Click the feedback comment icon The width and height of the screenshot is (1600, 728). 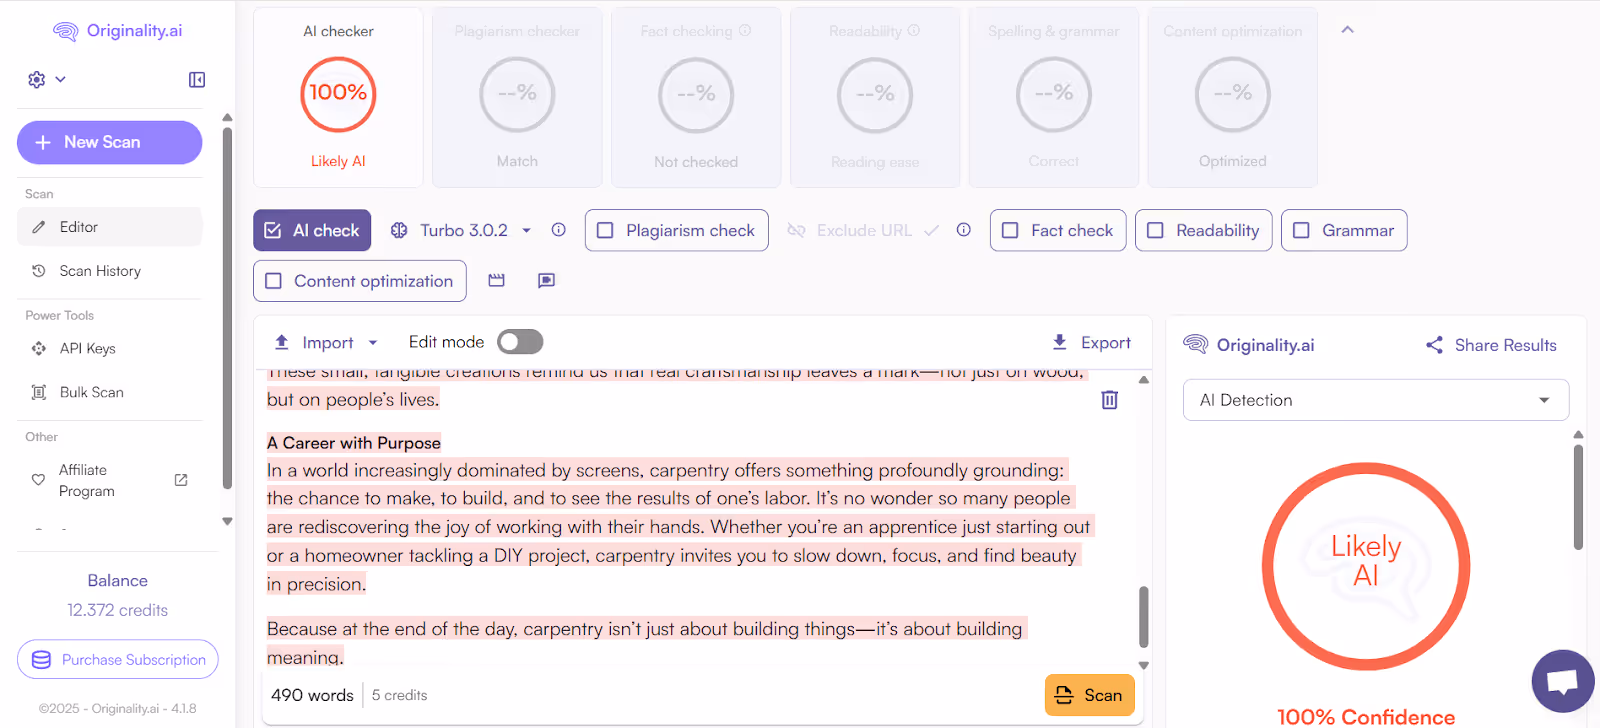coord(546,280)
